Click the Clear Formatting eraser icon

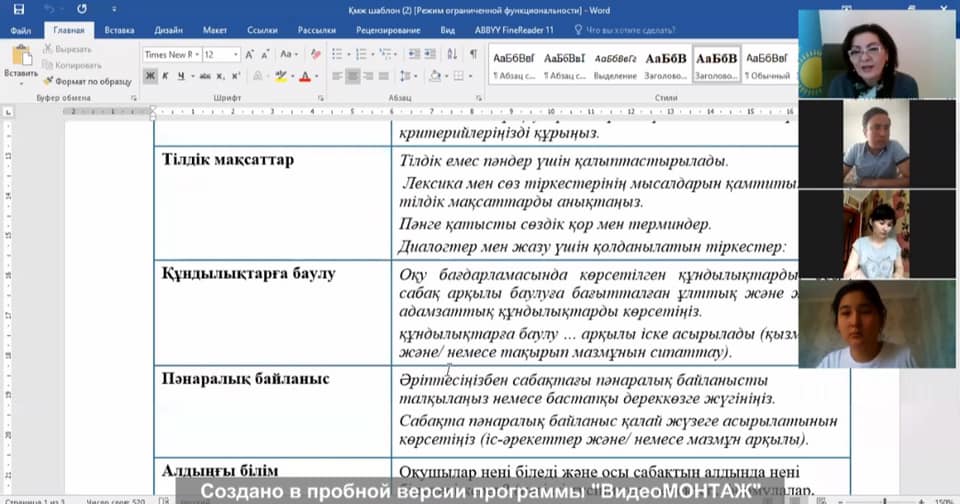314,55
